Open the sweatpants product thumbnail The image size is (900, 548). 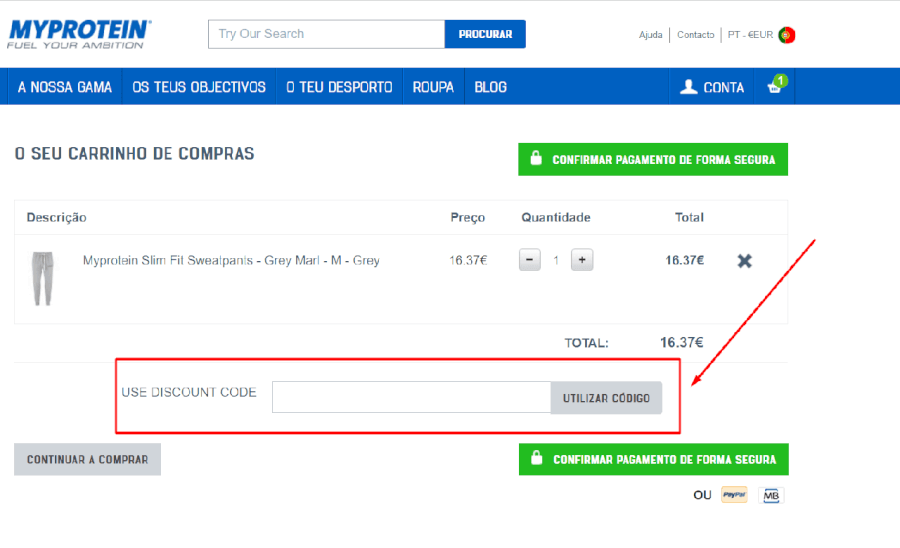pyautogui.click(x=42, y=278)
